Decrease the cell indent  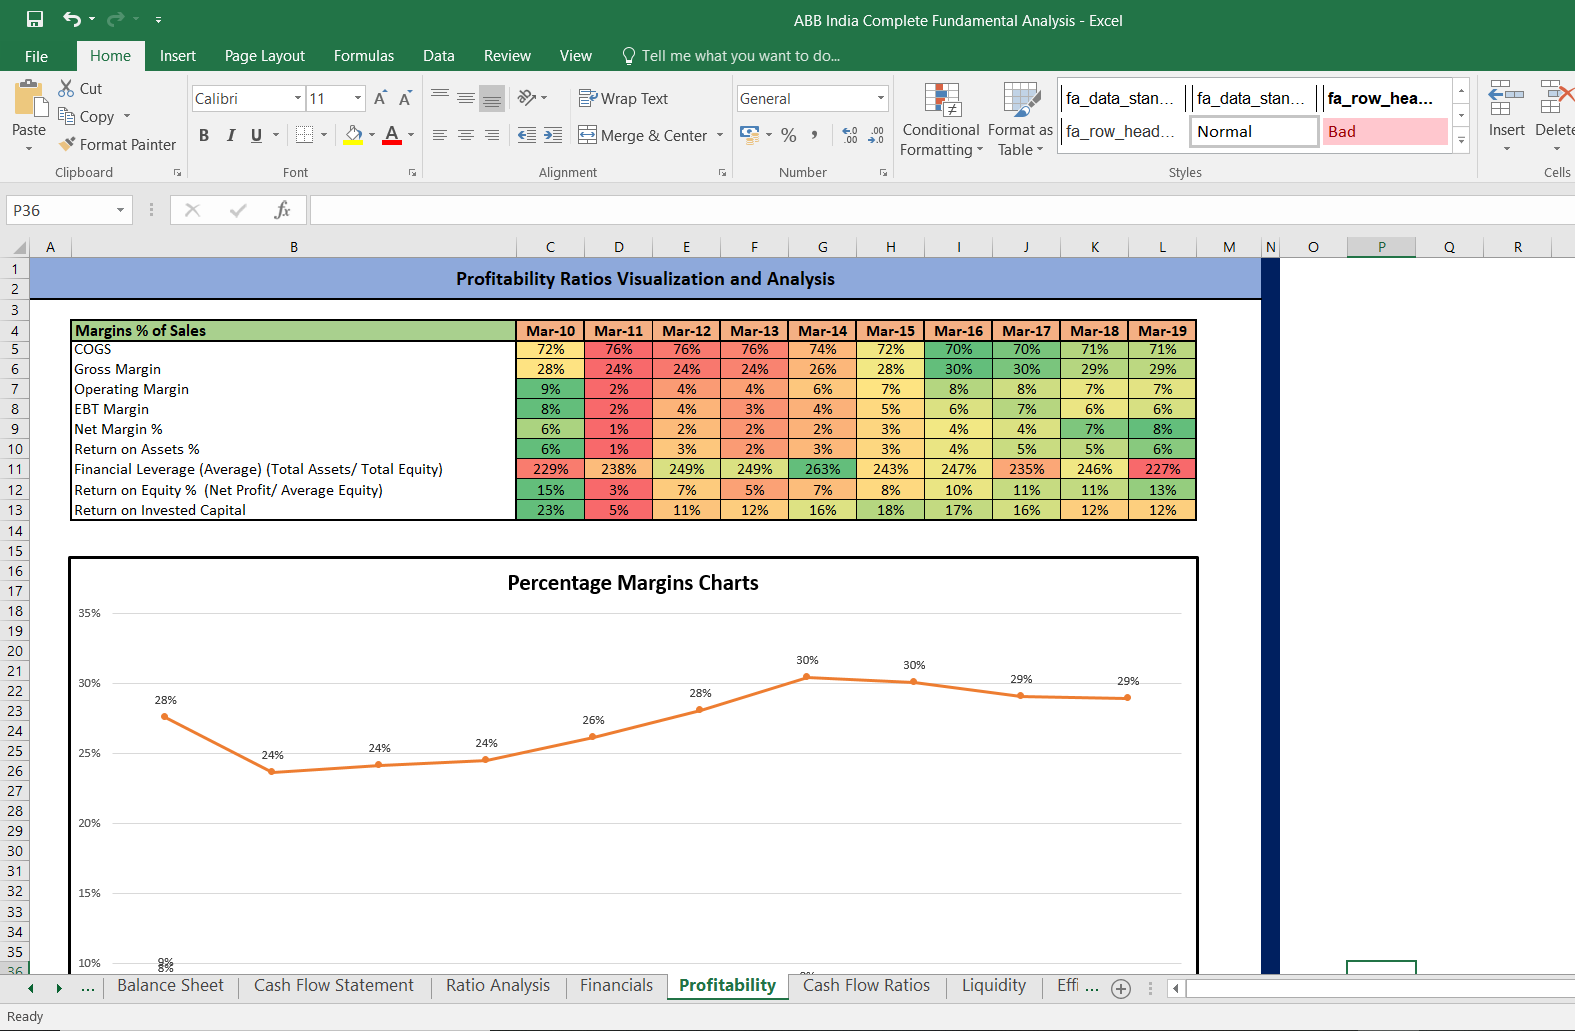527,135
